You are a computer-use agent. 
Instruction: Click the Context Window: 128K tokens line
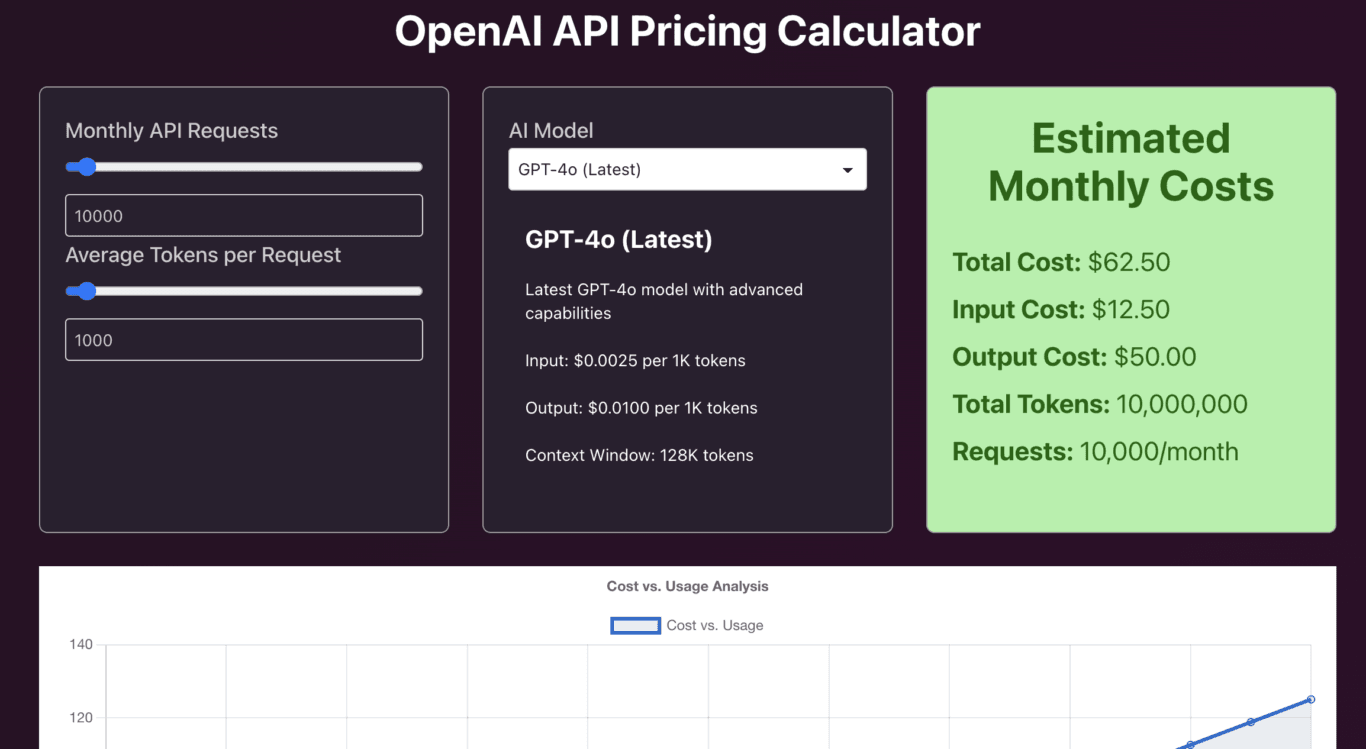[639, 455]
